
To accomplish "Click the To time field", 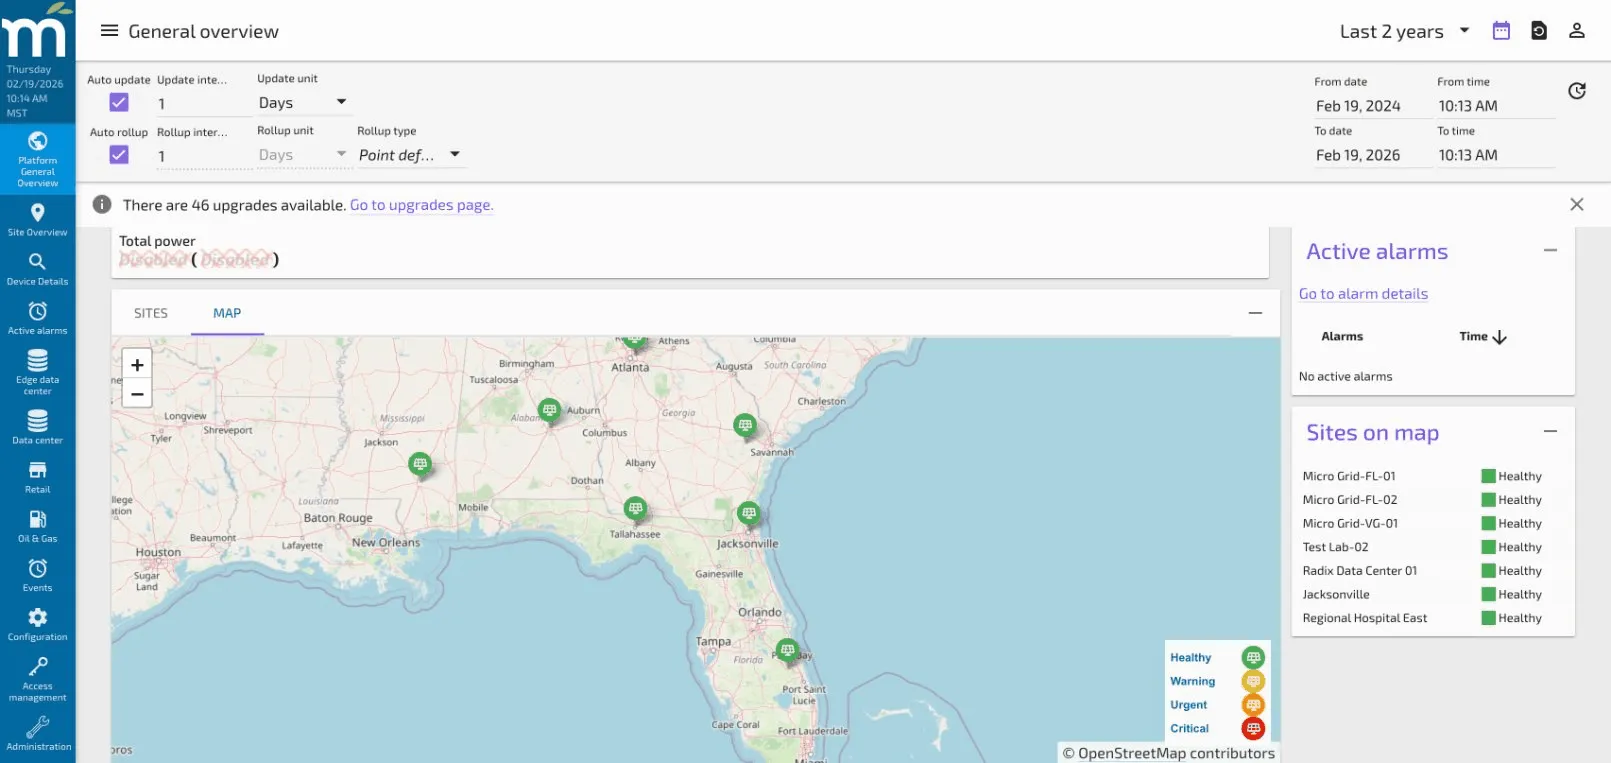I will (x=1495, y=155).
